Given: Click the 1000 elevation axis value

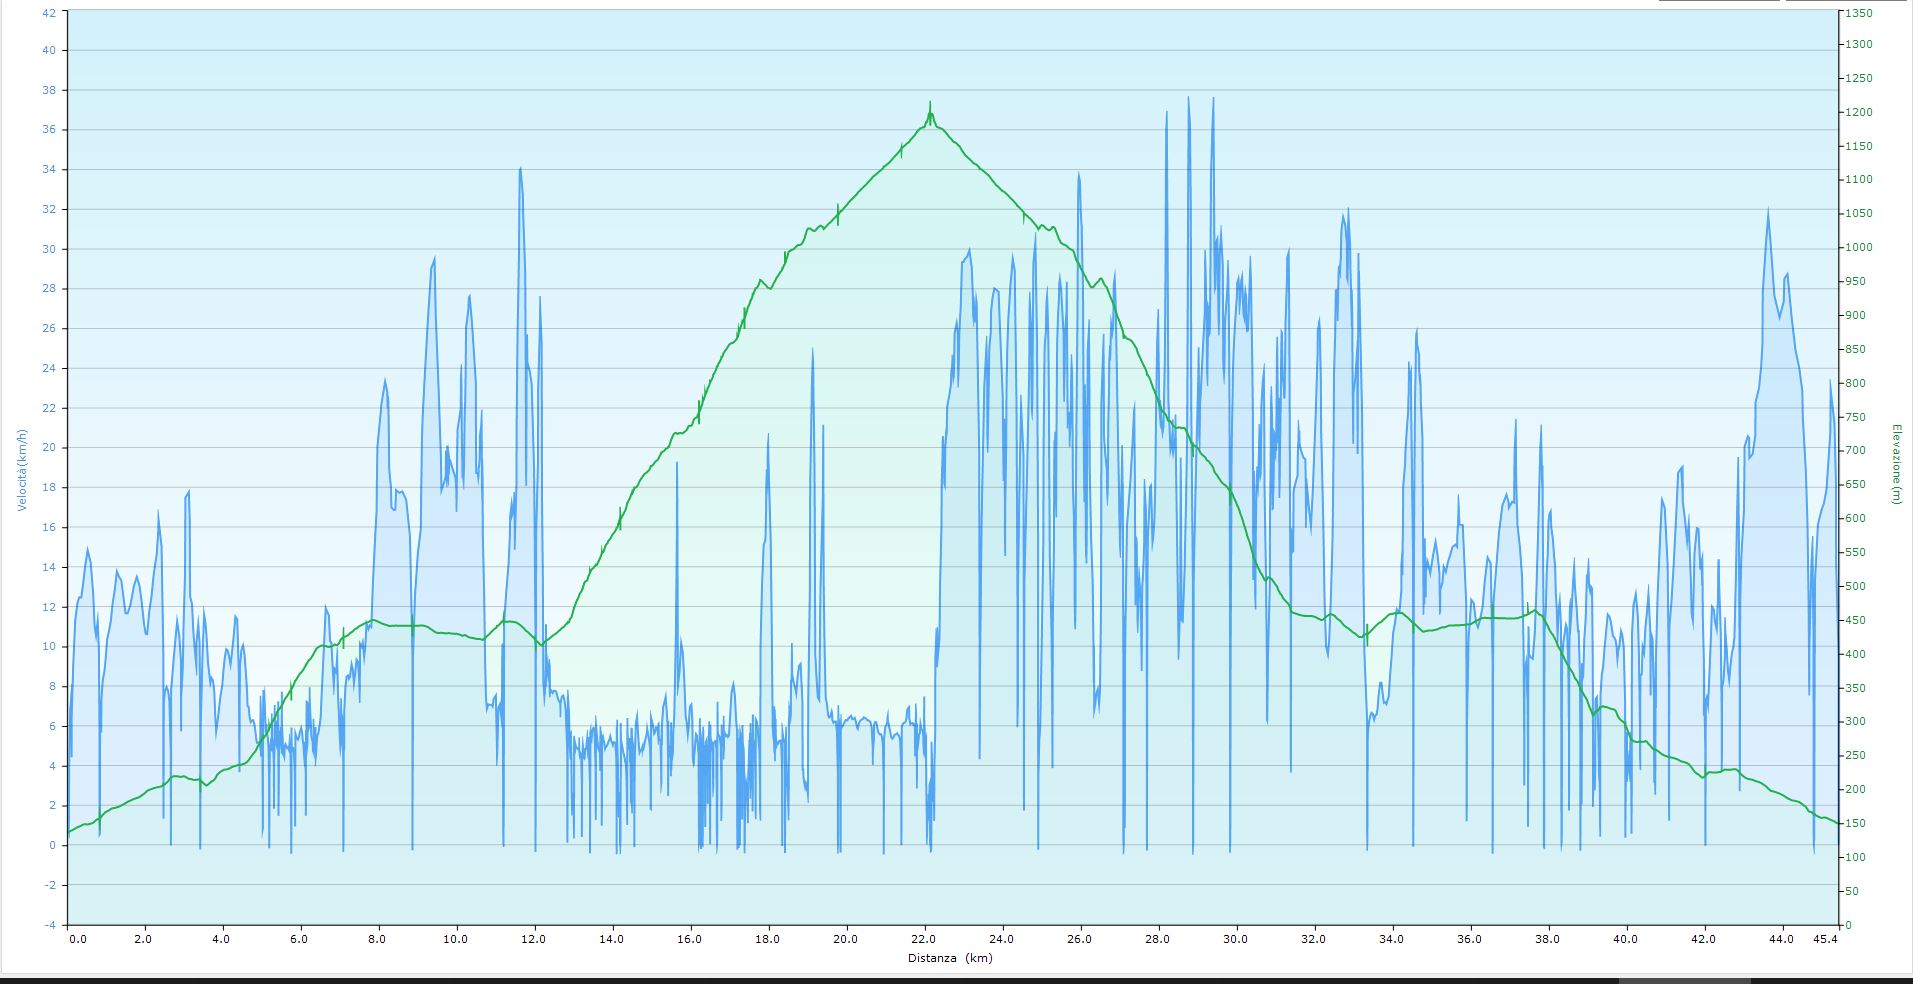Looking at the screenshot, I should (x=1859, y=248).
